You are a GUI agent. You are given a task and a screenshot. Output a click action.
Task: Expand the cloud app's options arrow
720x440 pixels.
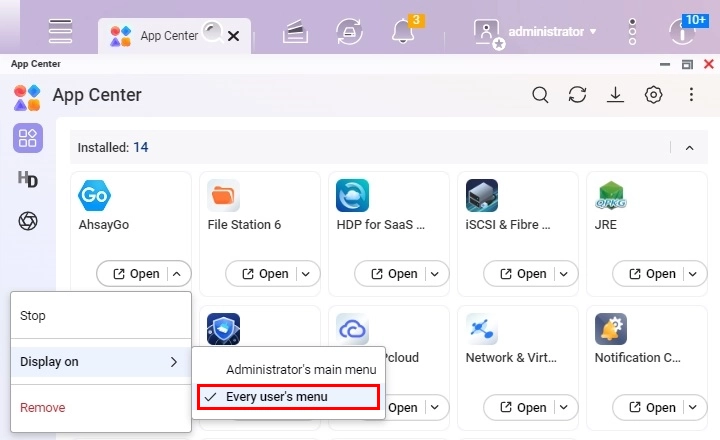click(x=435, y=407)
